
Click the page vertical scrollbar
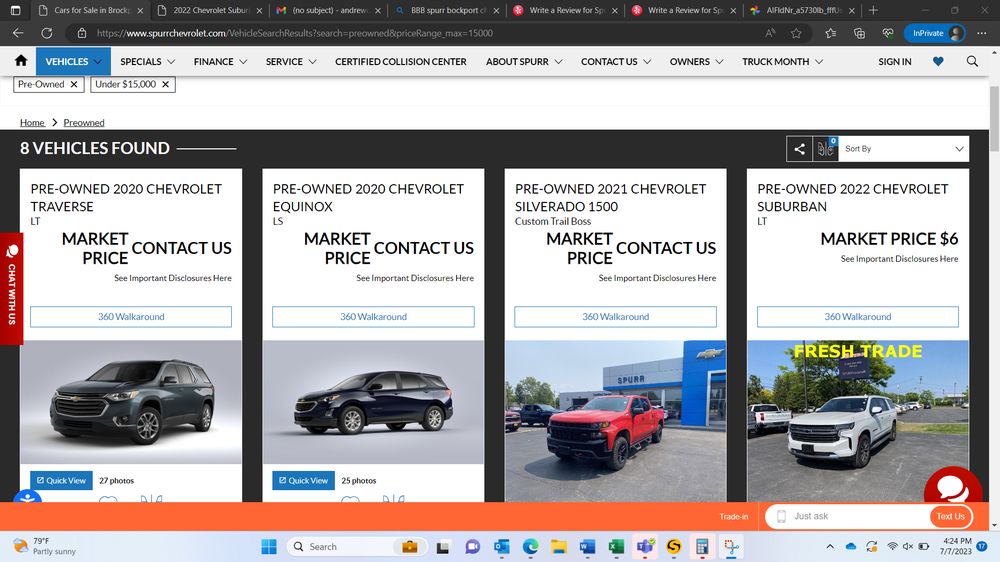pos(994,118)
